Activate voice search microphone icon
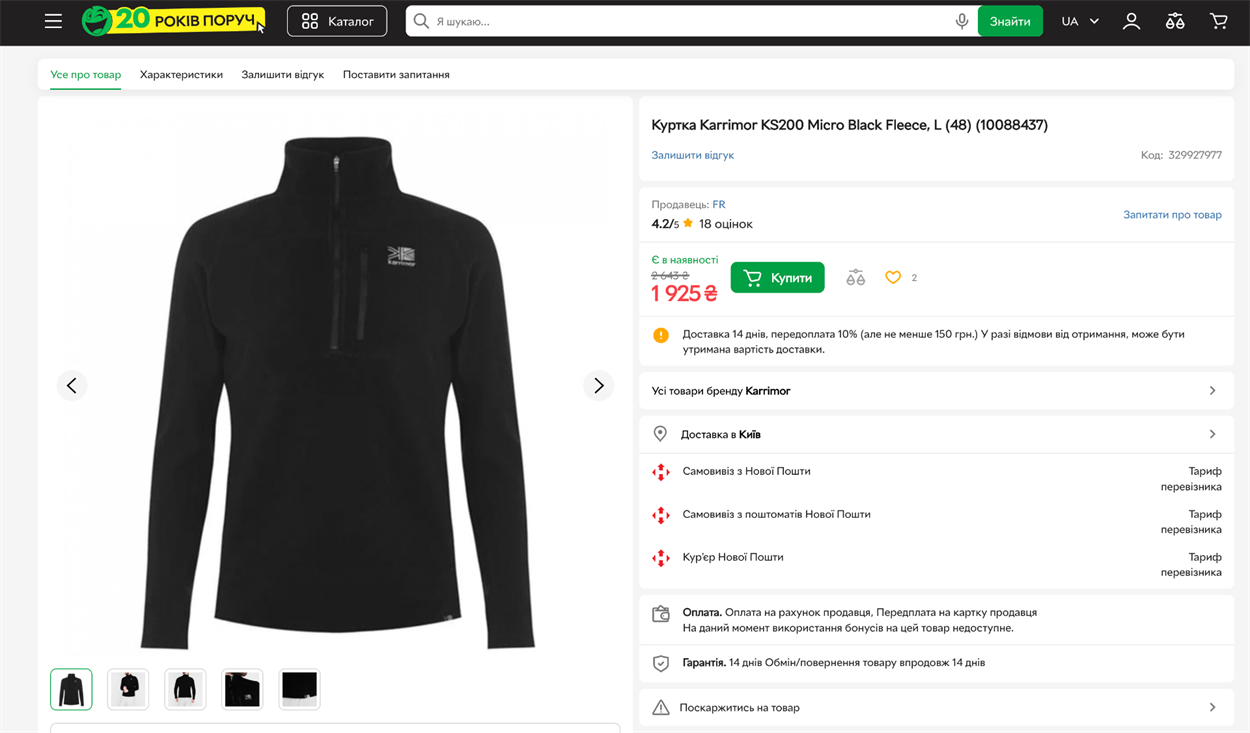This screenshot has height=733, width=1250. [x=961, y=21]
